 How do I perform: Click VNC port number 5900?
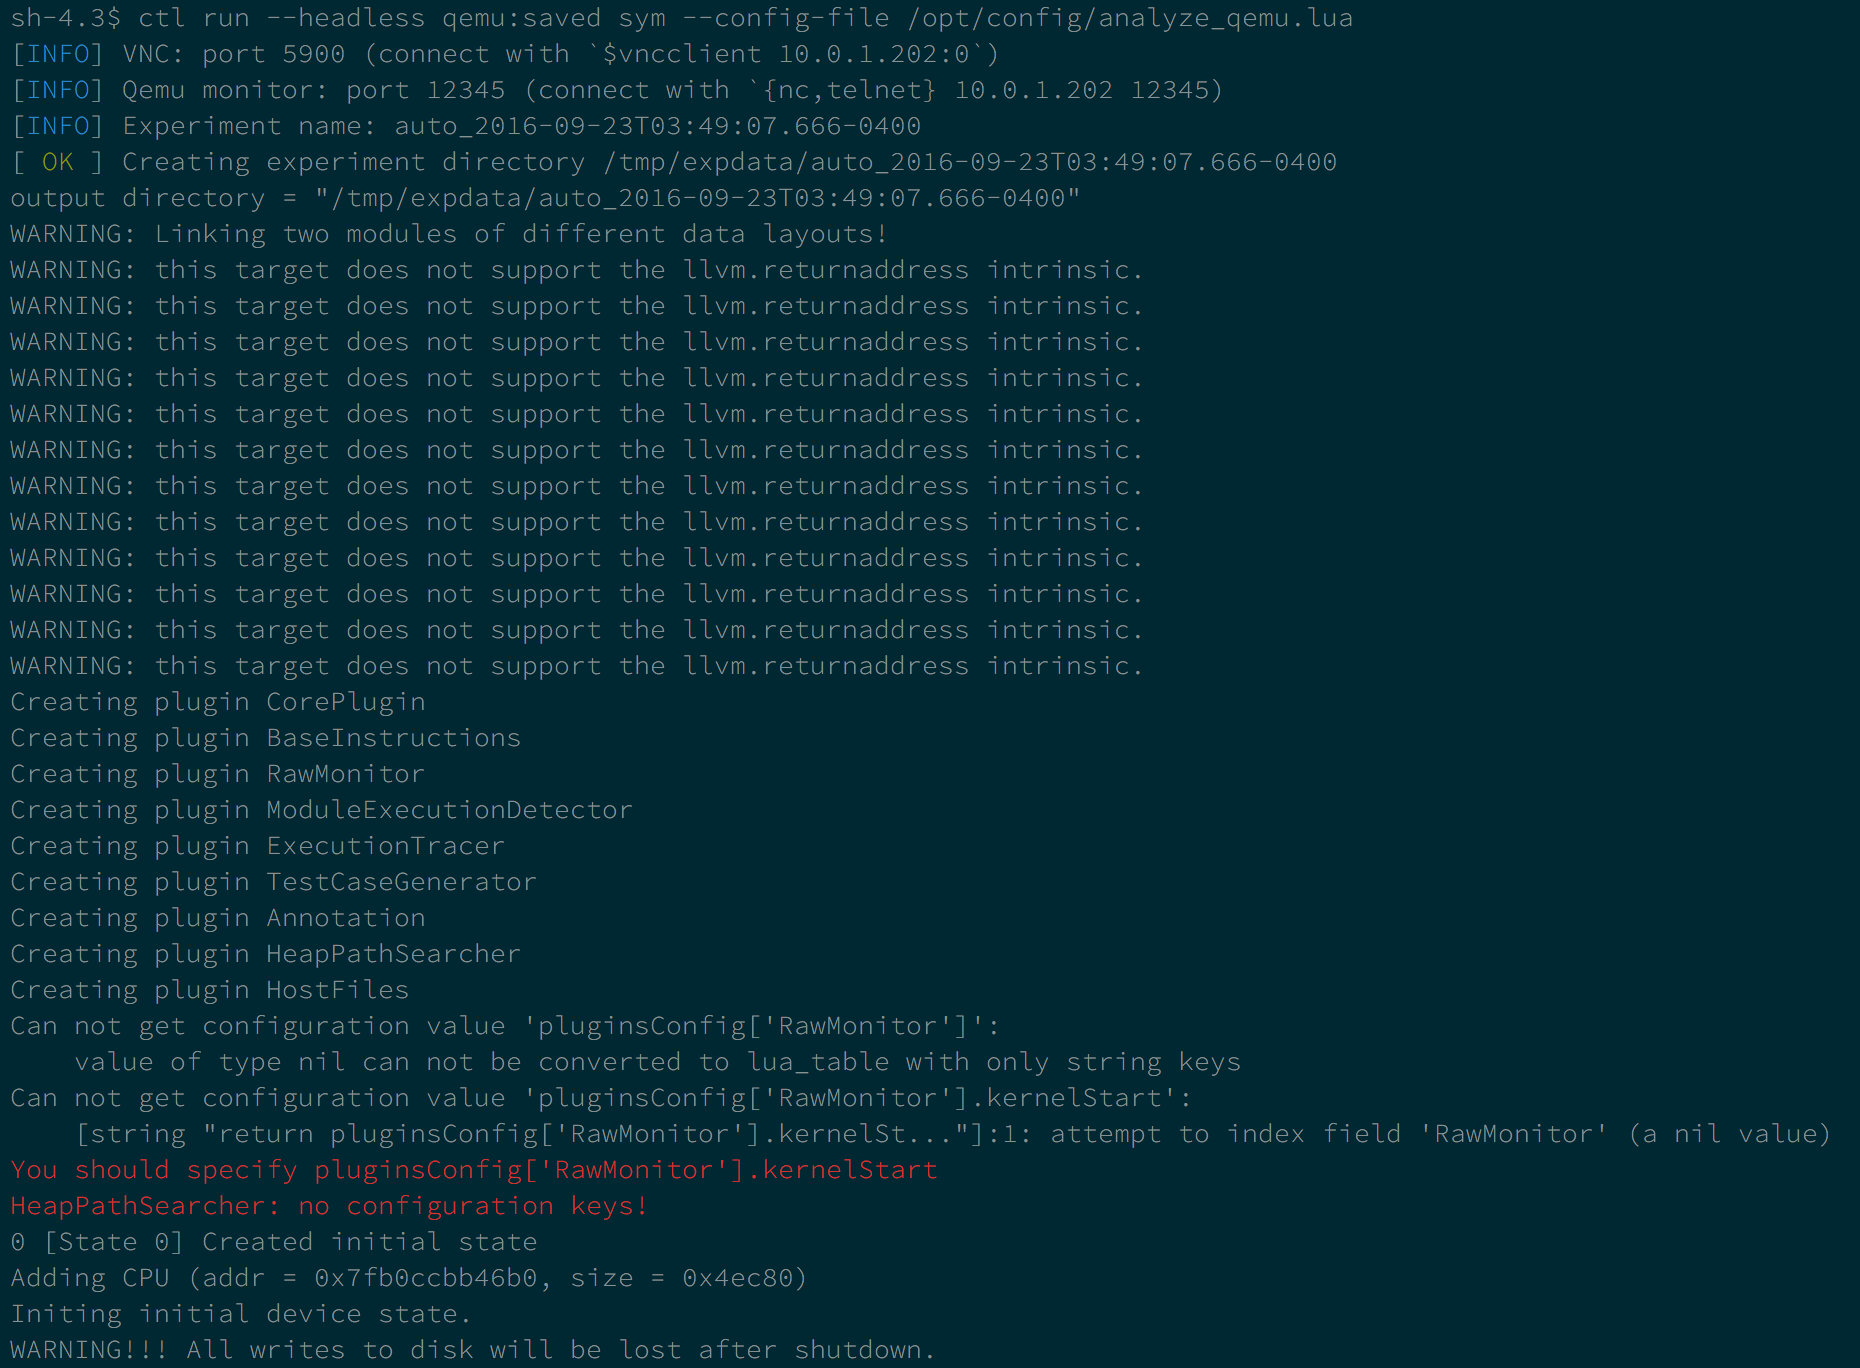[x=314, y=55]
